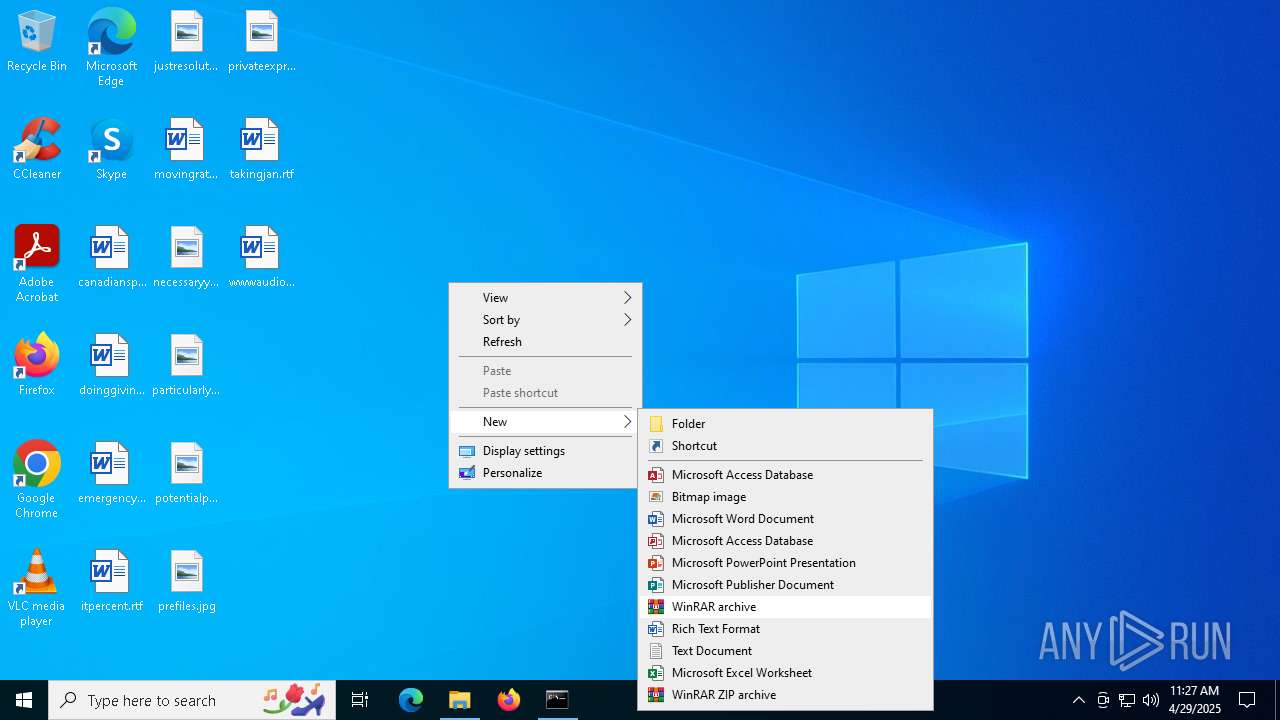Select the wwwaudio... Word file
The image size is (1280, 720).
[x=261, y=258]
